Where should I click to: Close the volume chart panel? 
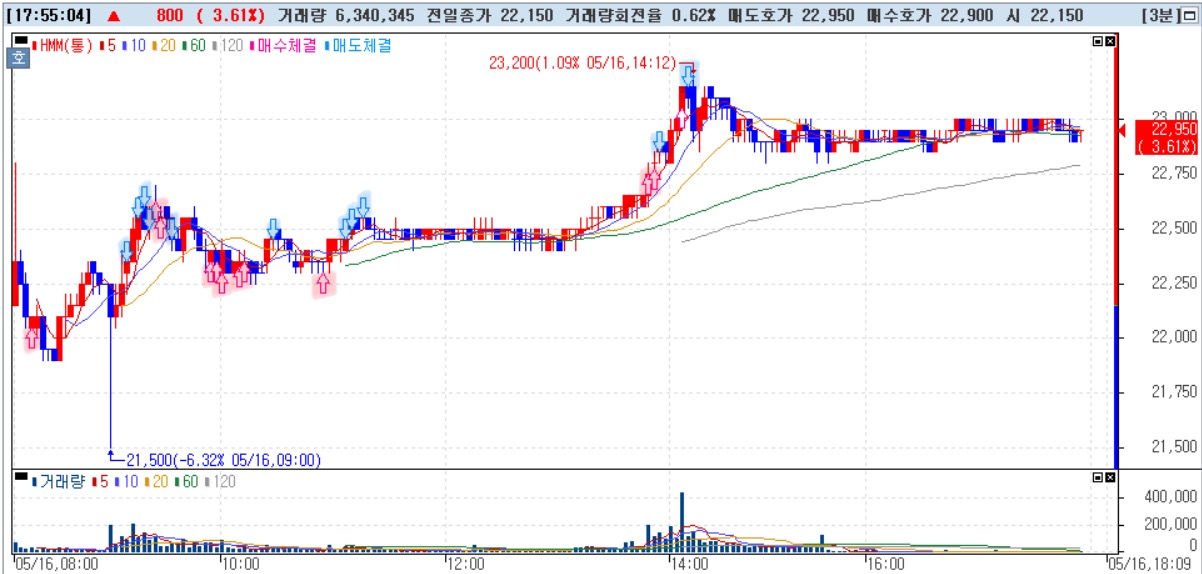point(1108,479)
